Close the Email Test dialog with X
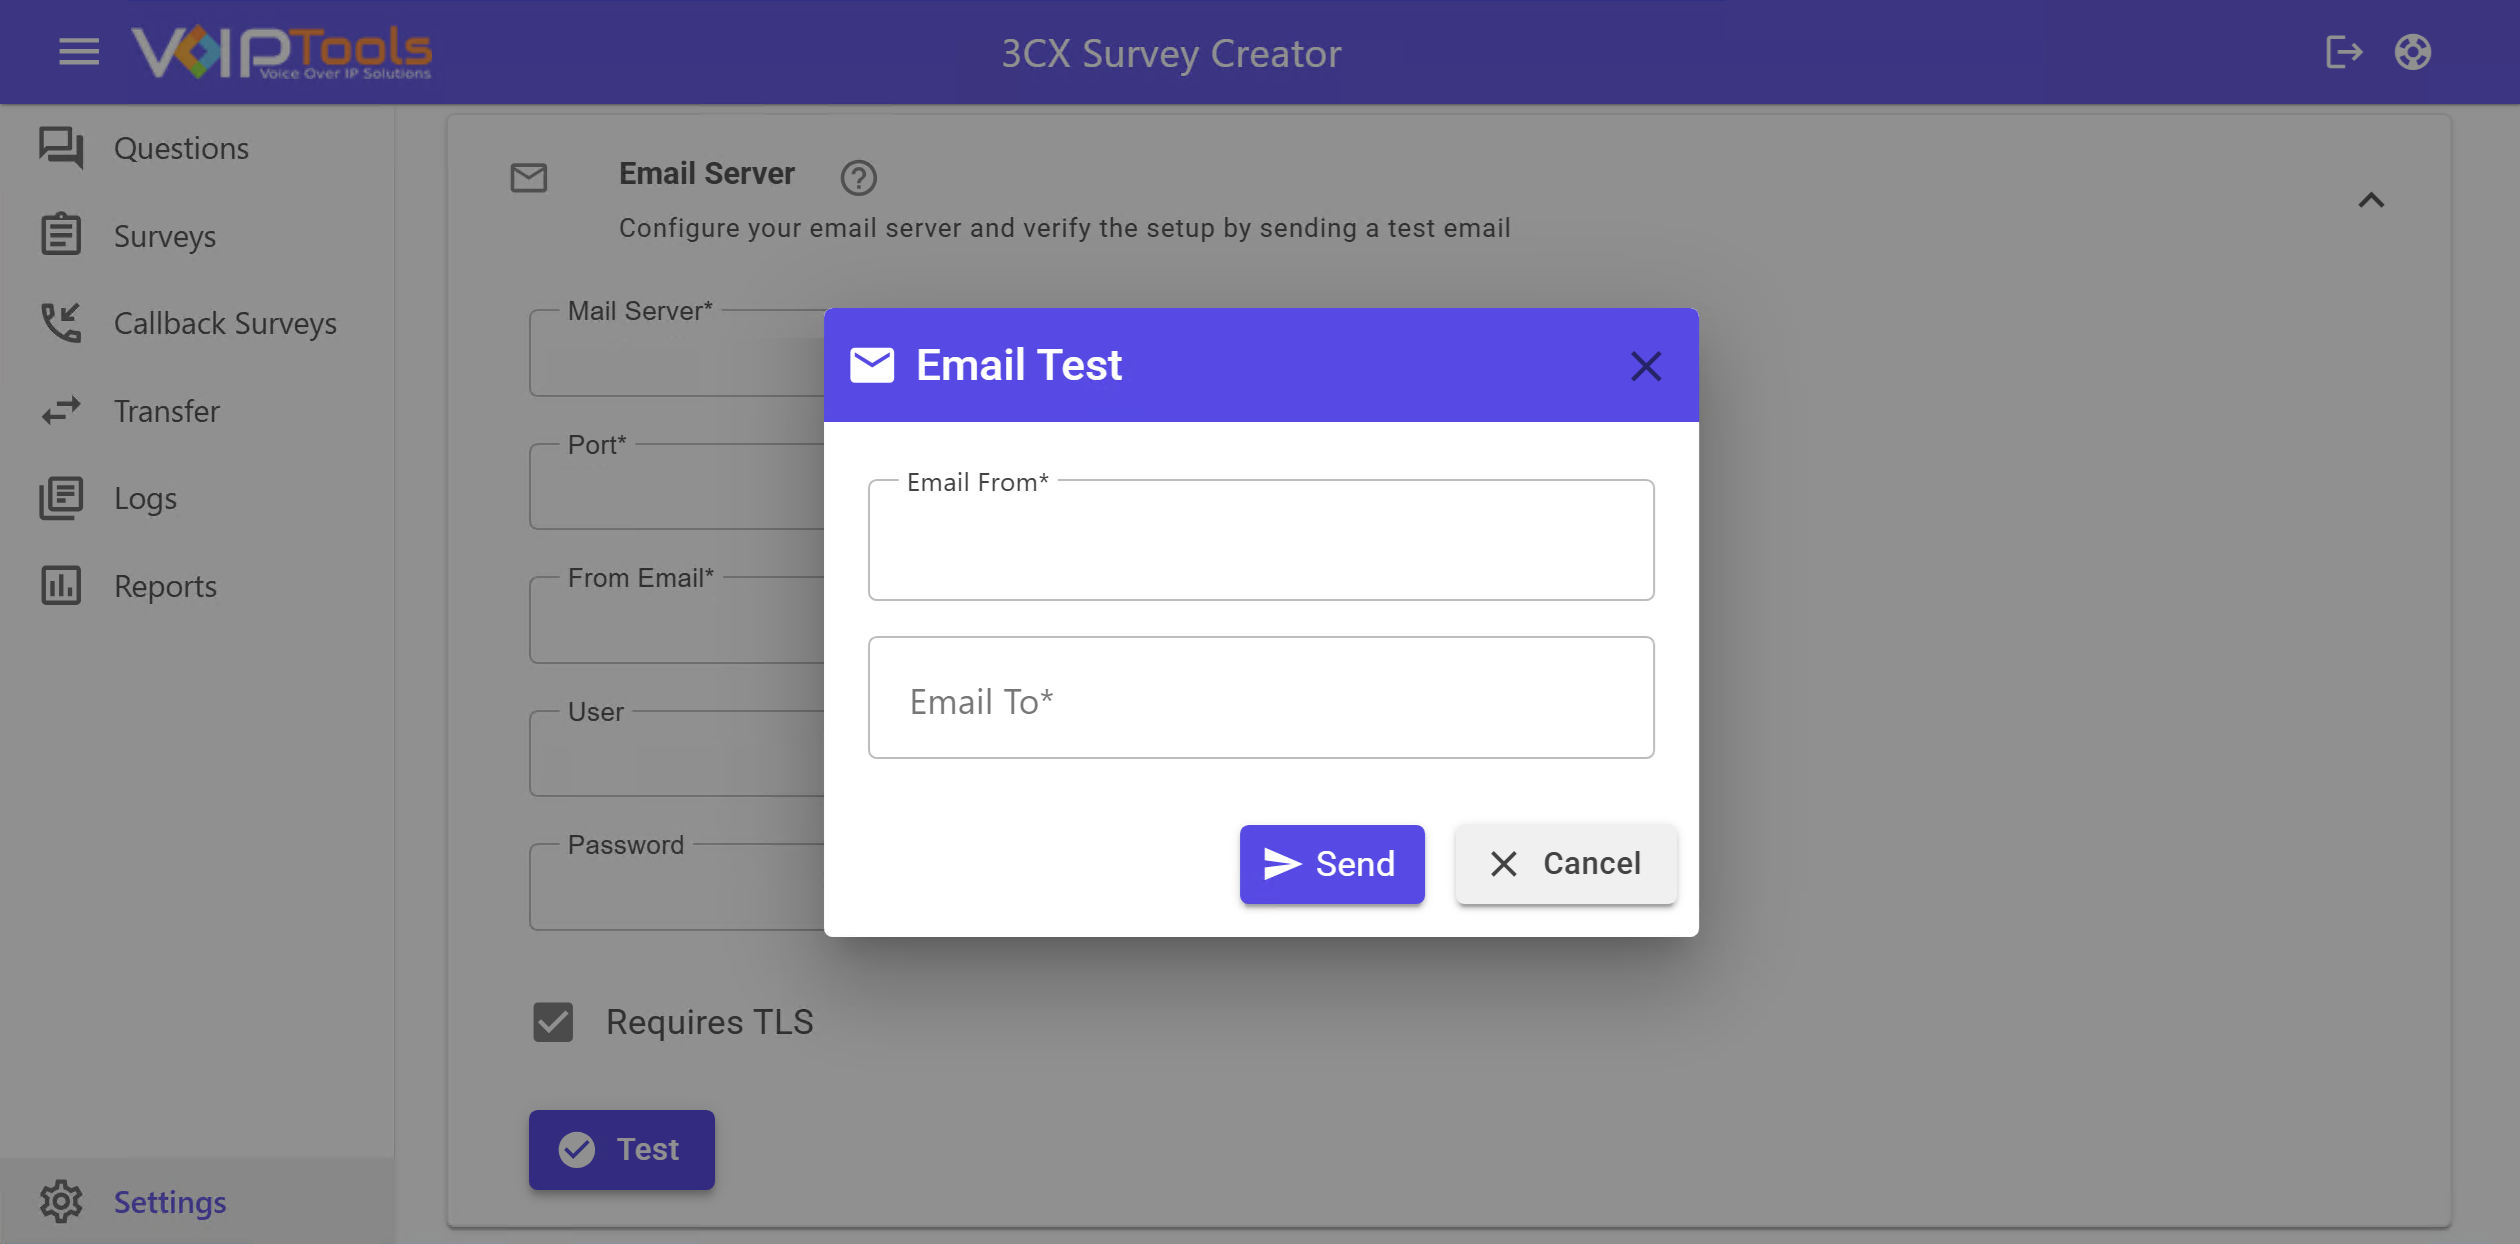Viewport: 2520px width, 1244px height. (1646, 366)
